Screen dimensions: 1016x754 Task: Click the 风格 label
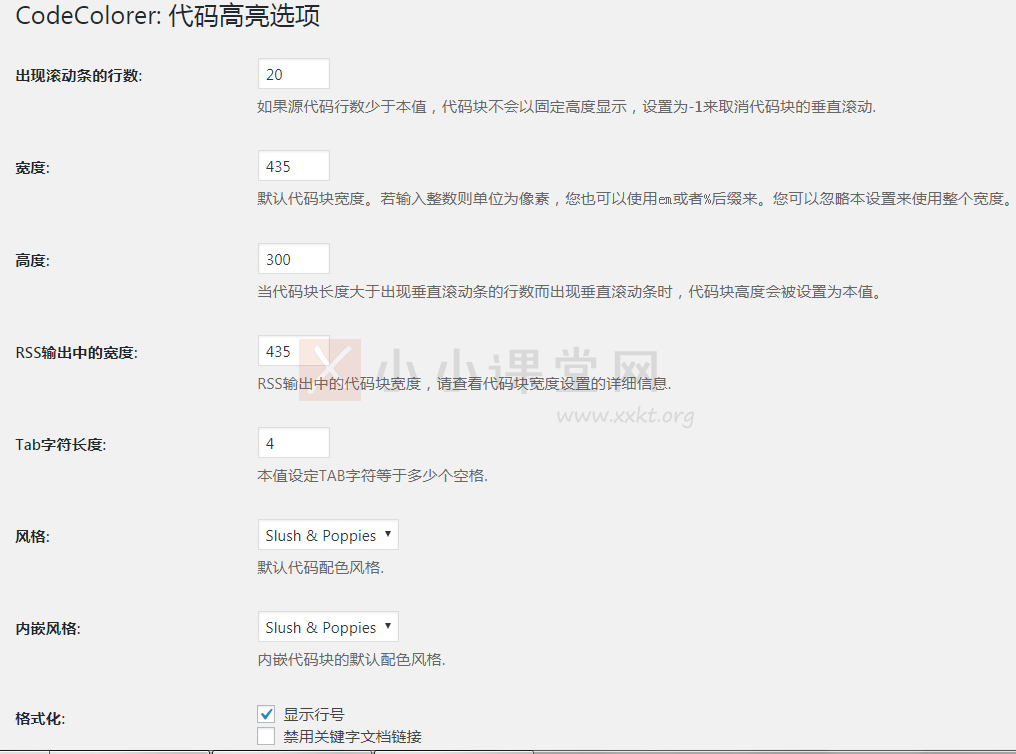click(x=32, y=537)
